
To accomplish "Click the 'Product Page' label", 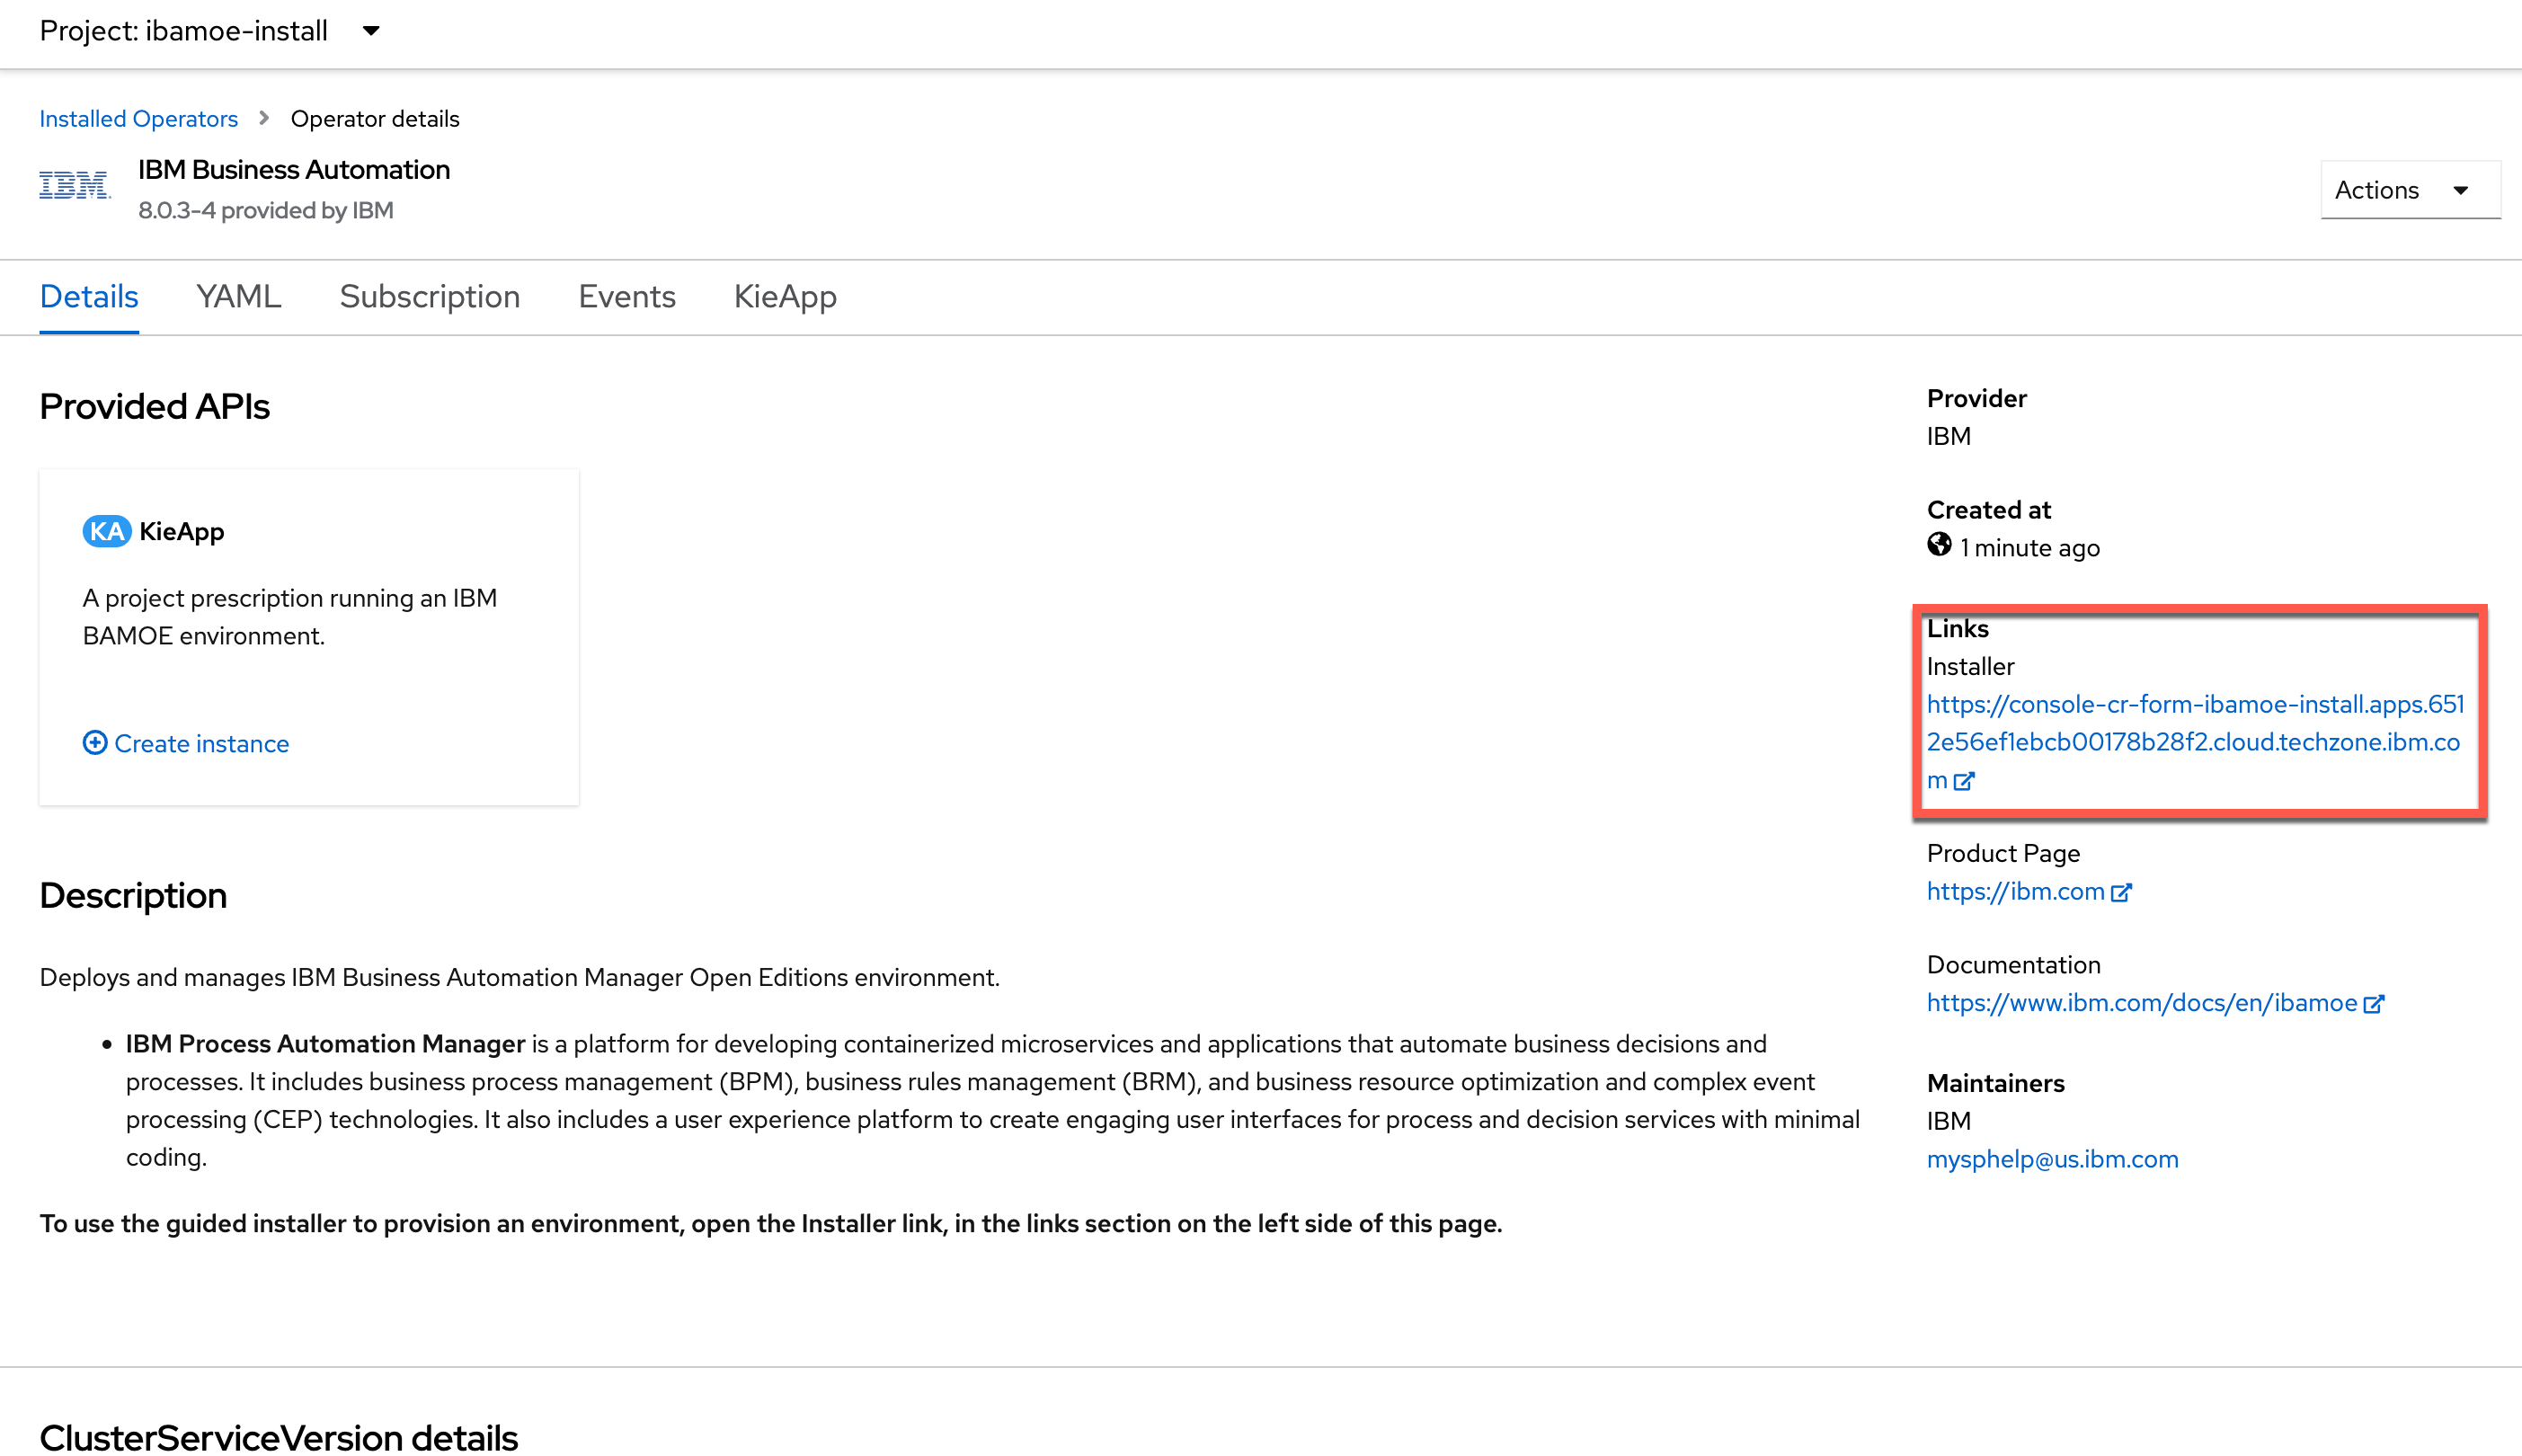I will coord(2003,853).
